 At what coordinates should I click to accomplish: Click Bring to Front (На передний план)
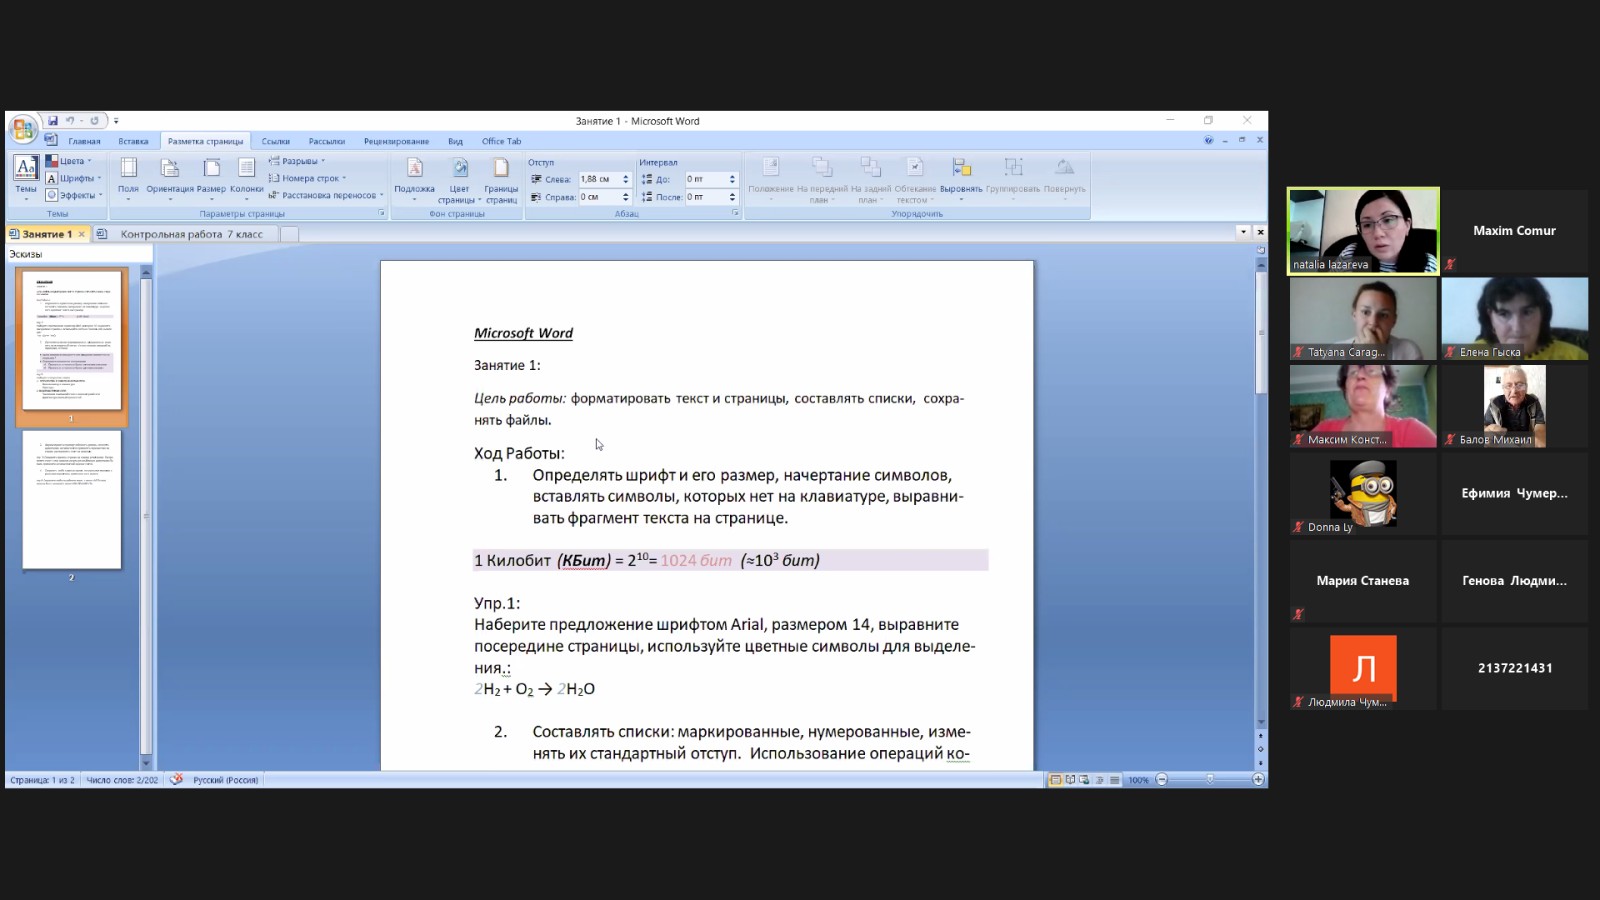point(821,180)
